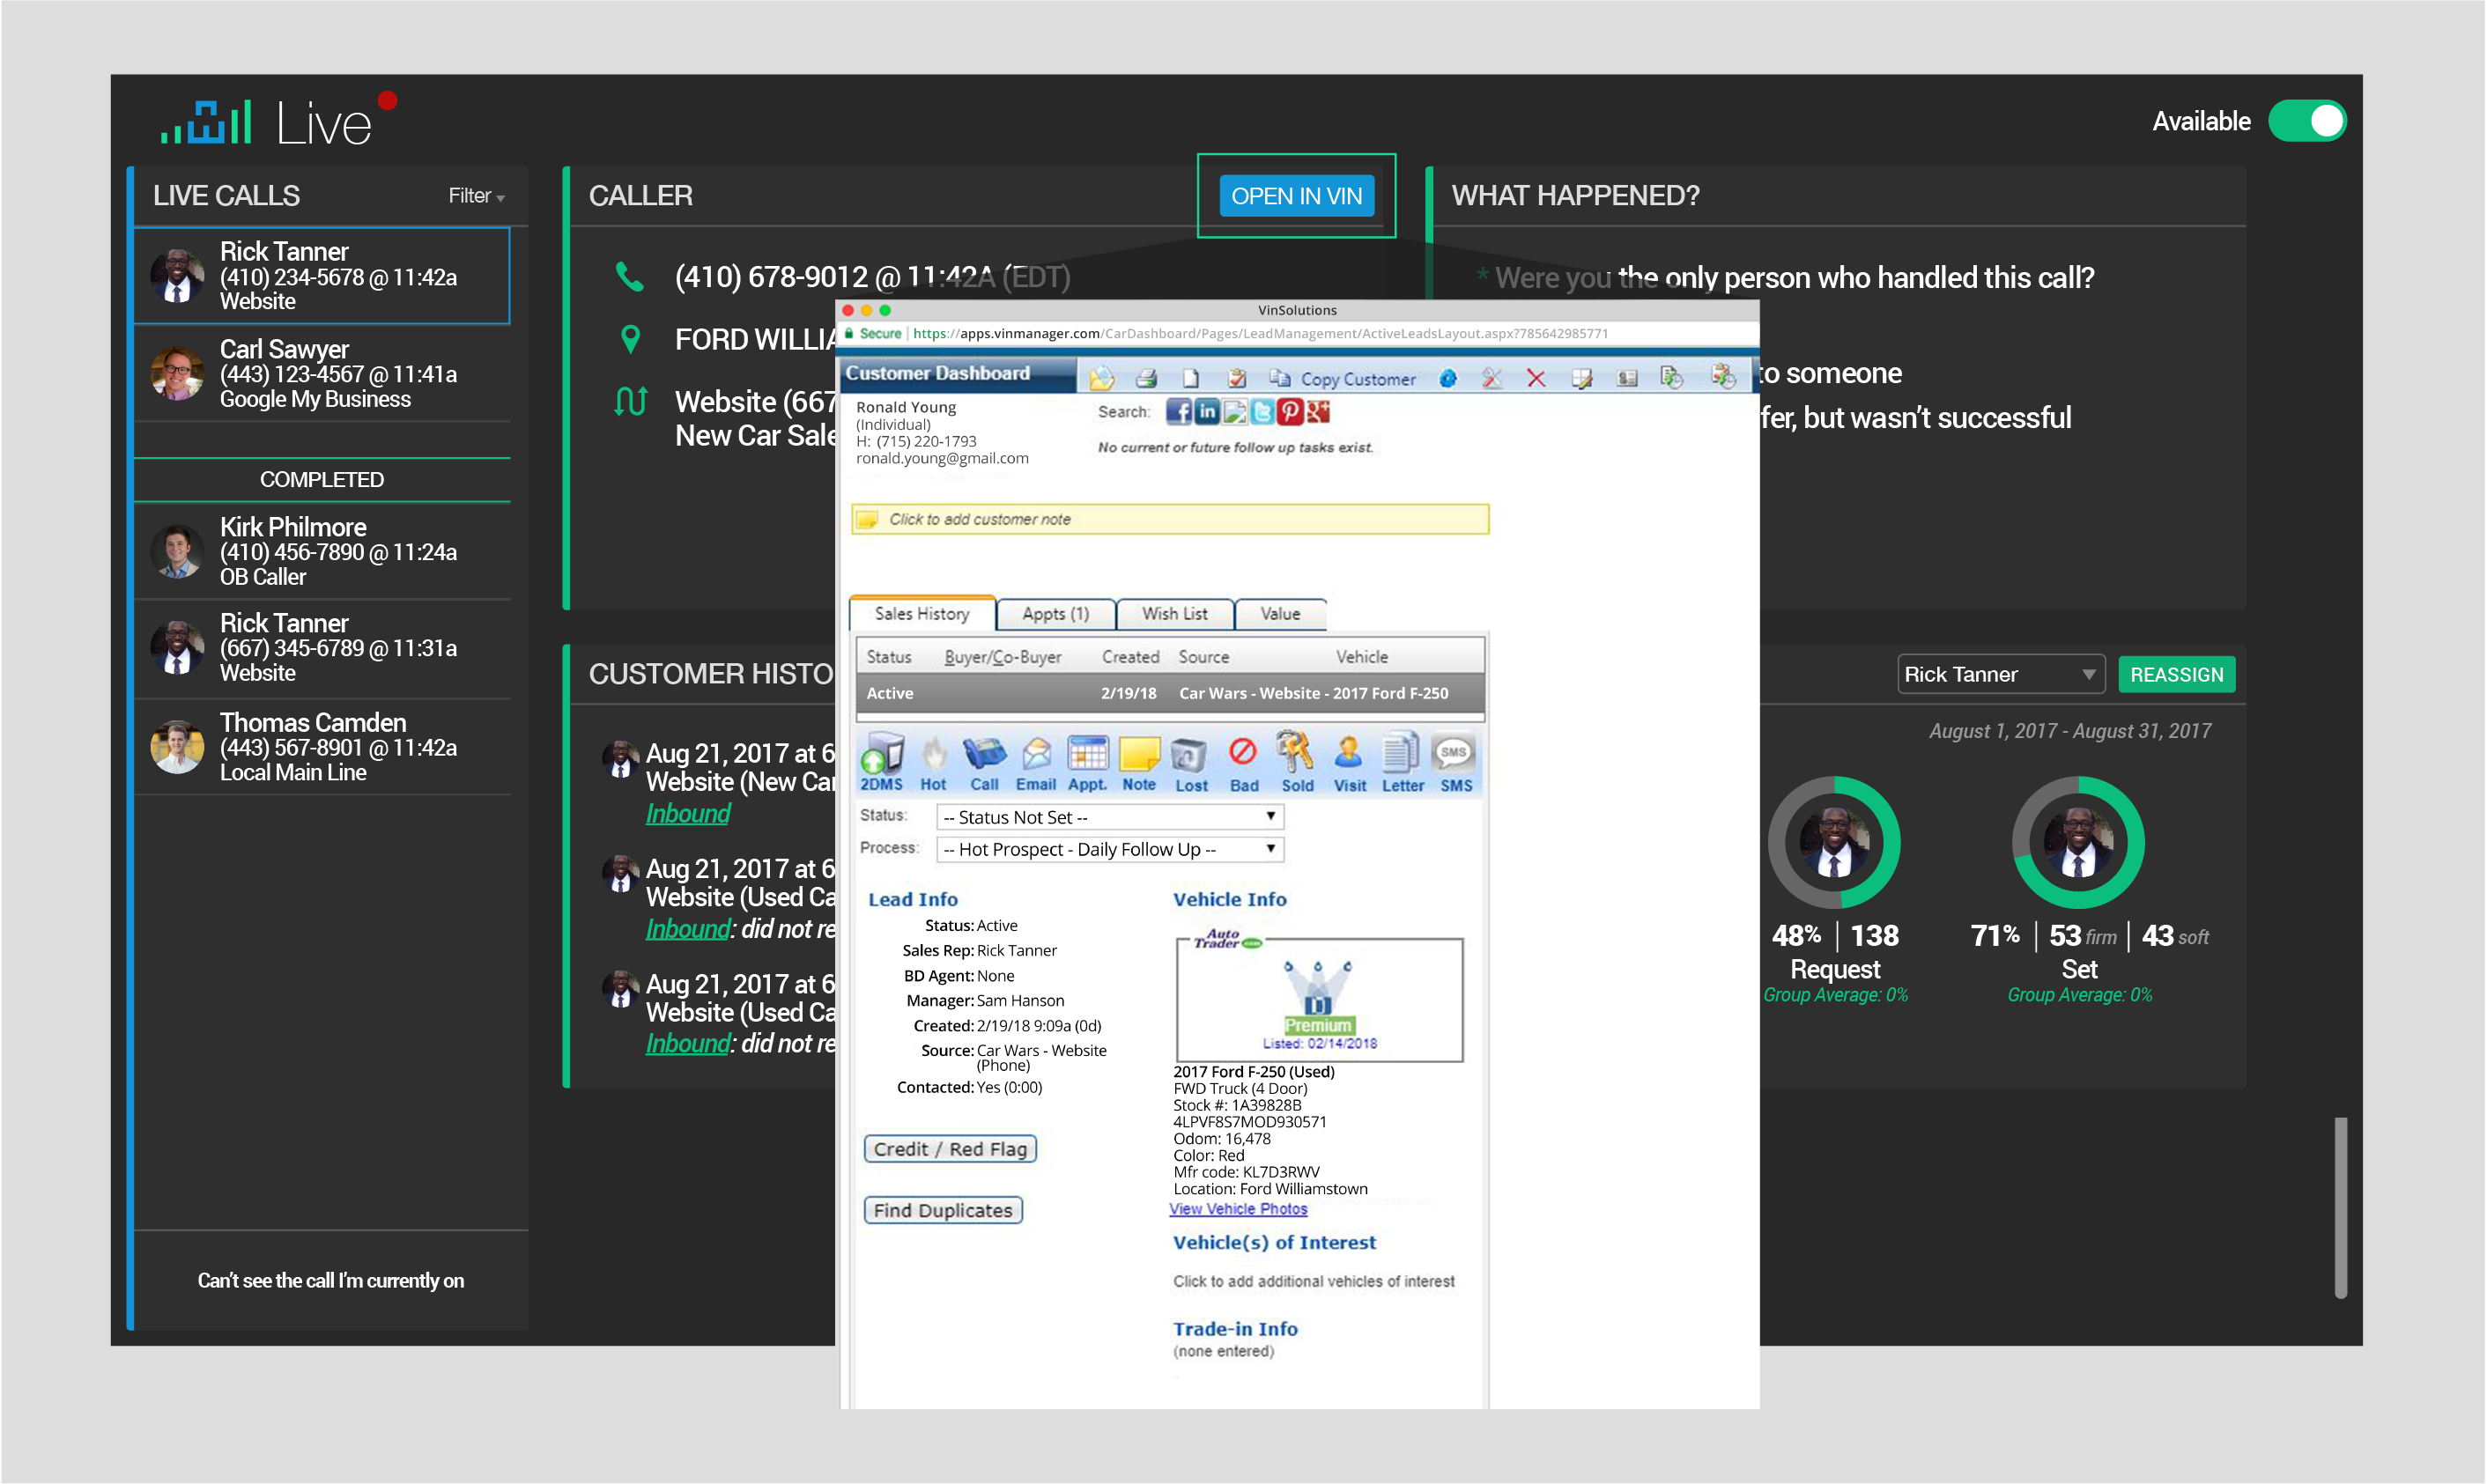This screenshot has width=2487, height=1484.
Task: Click the SMS speech bubble icon
Action: (1455, 762)
